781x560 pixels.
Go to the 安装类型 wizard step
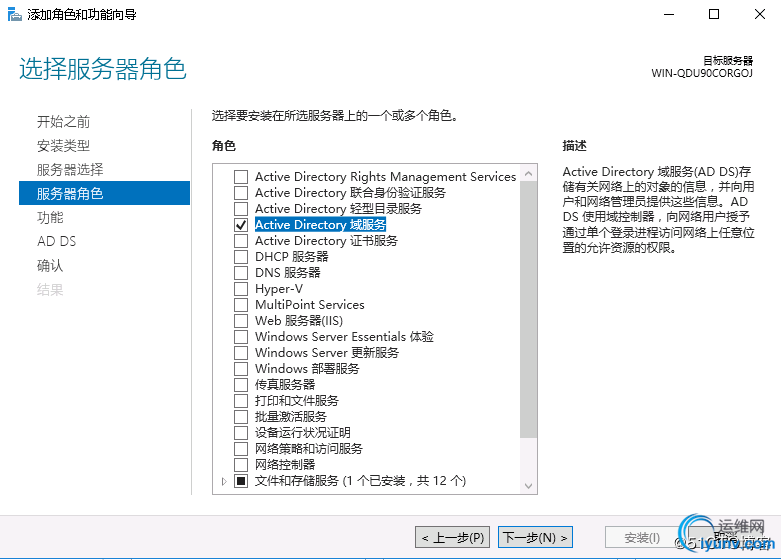point(63,145)
